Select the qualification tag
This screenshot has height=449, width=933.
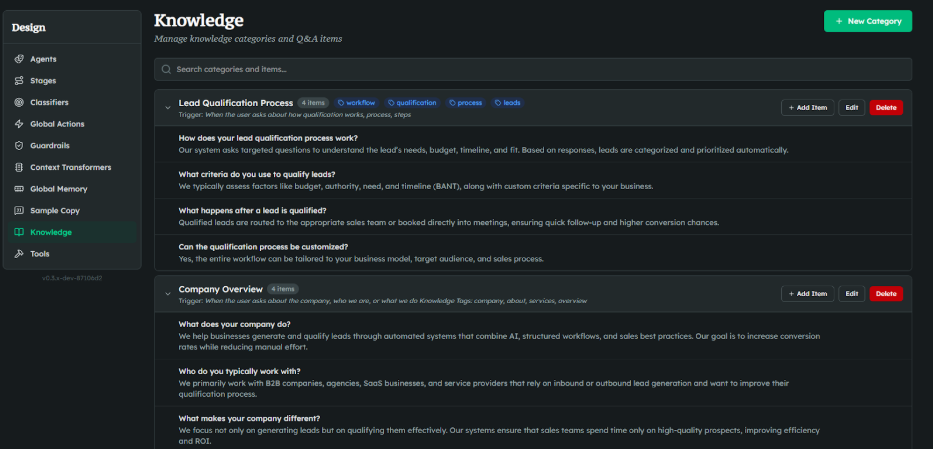412,103
